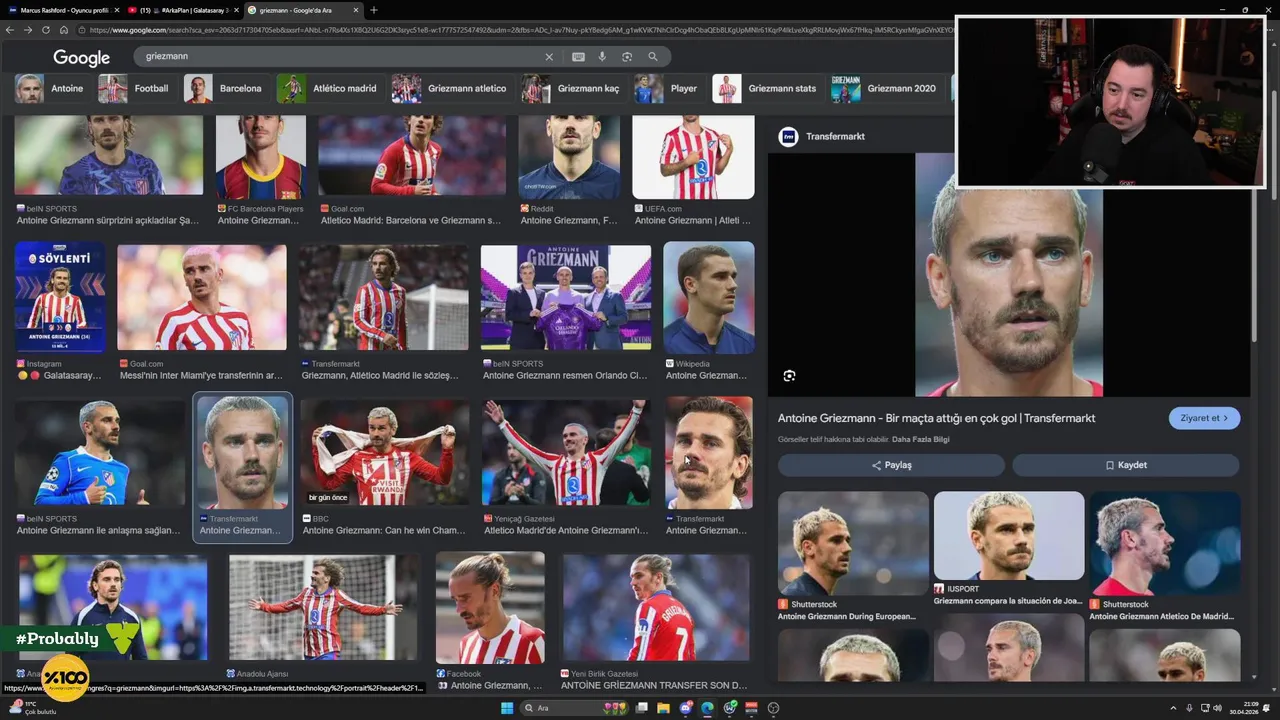Search by image with Google Lens icon
The height and width of the screenshot is (720, 1280).
point(627,57)
